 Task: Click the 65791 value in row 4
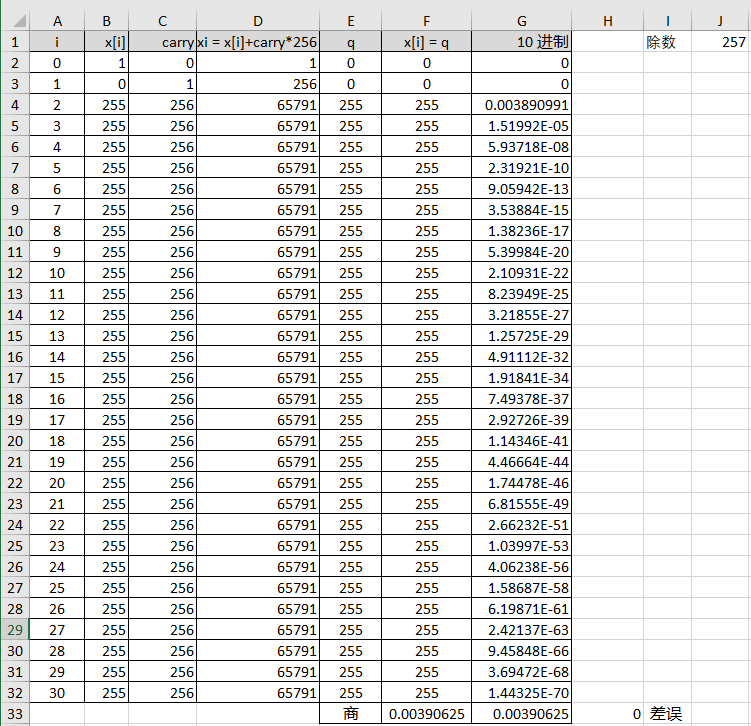tap(258, 105)
